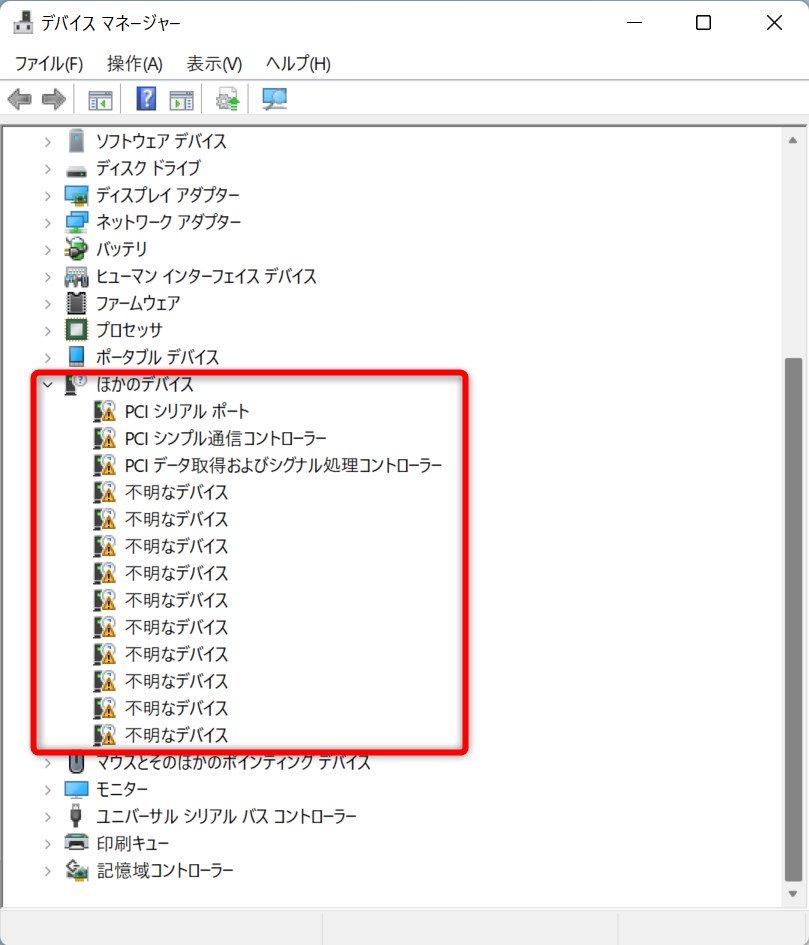Expand the バッテリ node
Viewport: 809px width, 945px height.
click(48, 250)
